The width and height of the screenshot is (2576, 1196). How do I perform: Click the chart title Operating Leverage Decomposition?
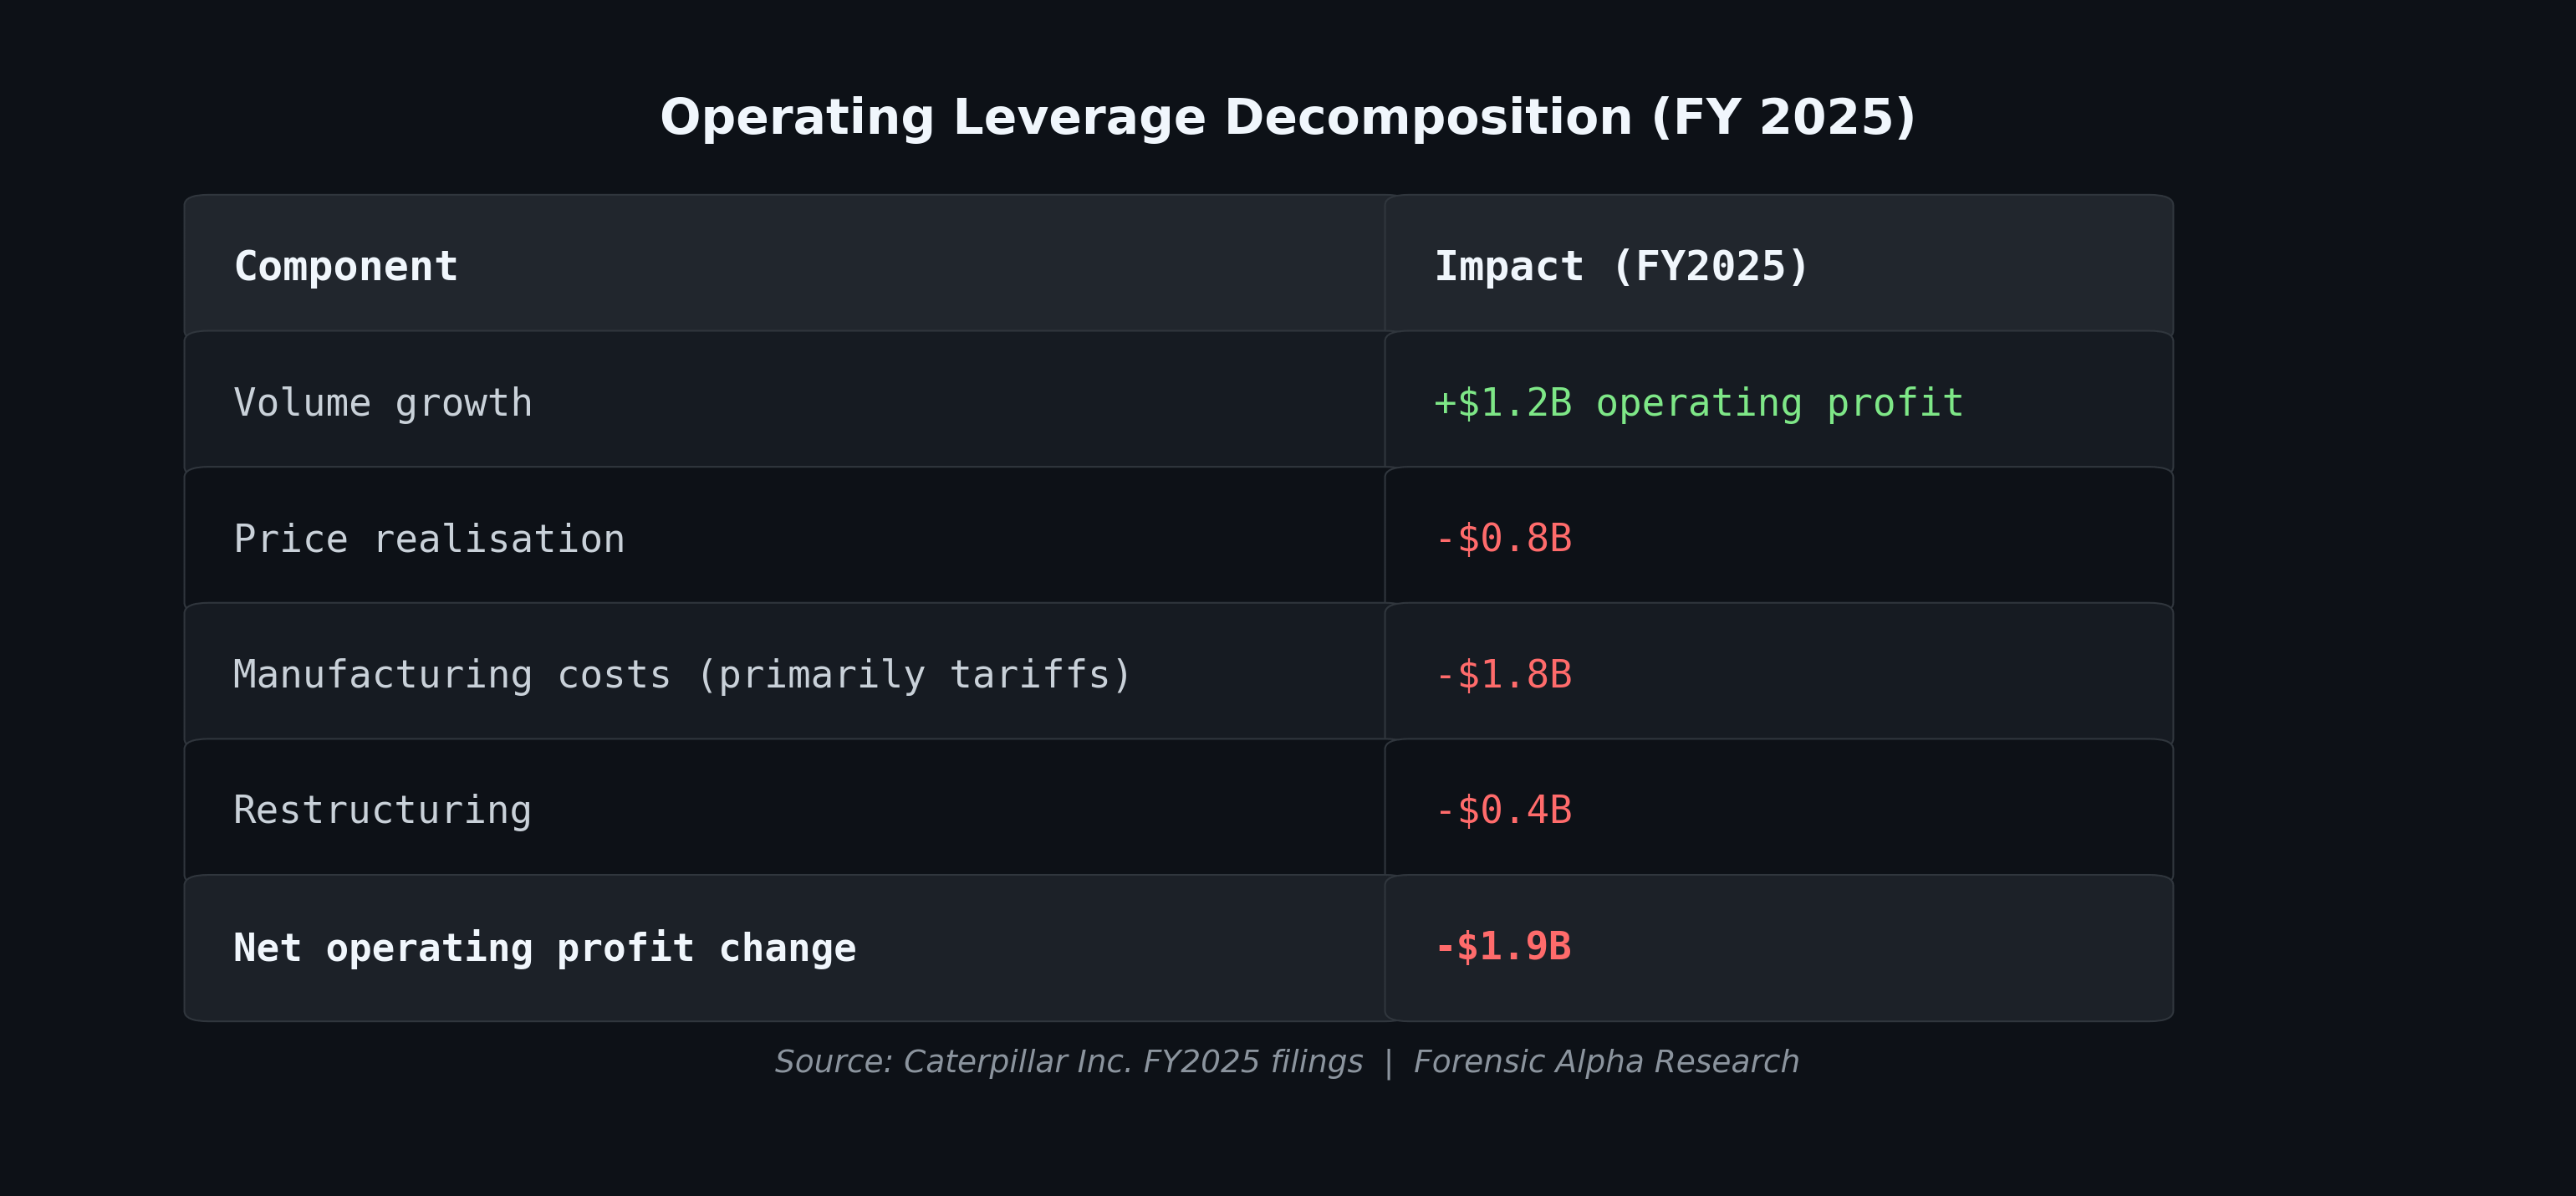(x=1288, y=119)
